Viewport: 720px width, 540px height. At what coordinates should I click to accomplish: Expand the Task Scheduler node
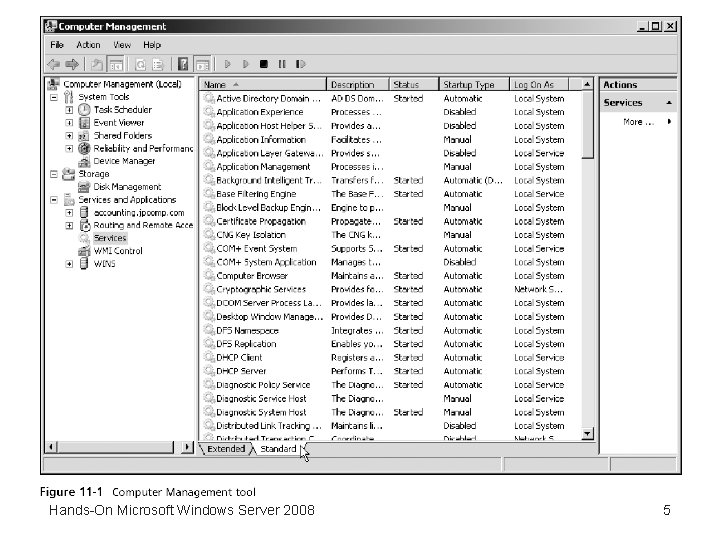[69, 110]
